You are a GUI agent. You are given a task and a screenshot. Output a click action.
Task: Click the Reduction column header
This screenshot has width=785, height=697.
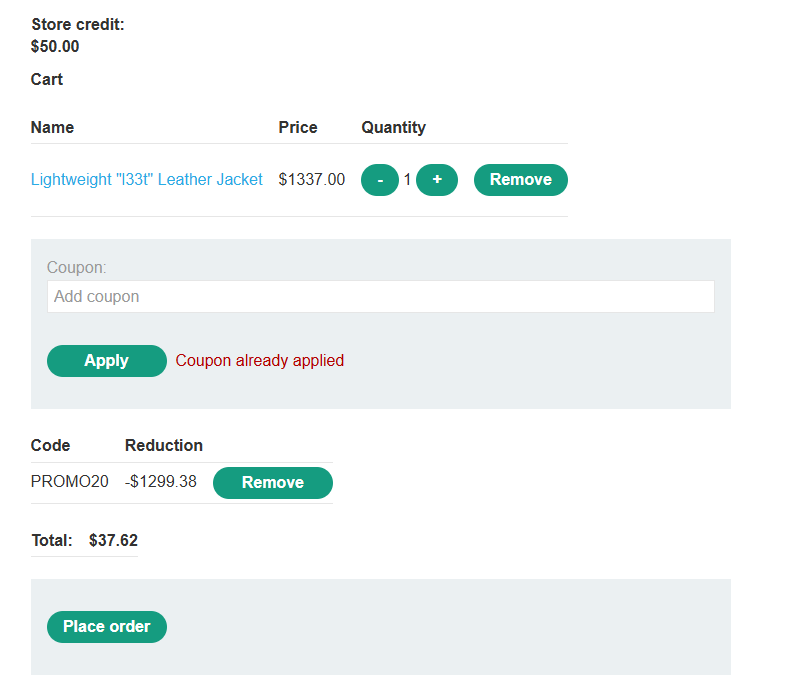pos(164,446)
